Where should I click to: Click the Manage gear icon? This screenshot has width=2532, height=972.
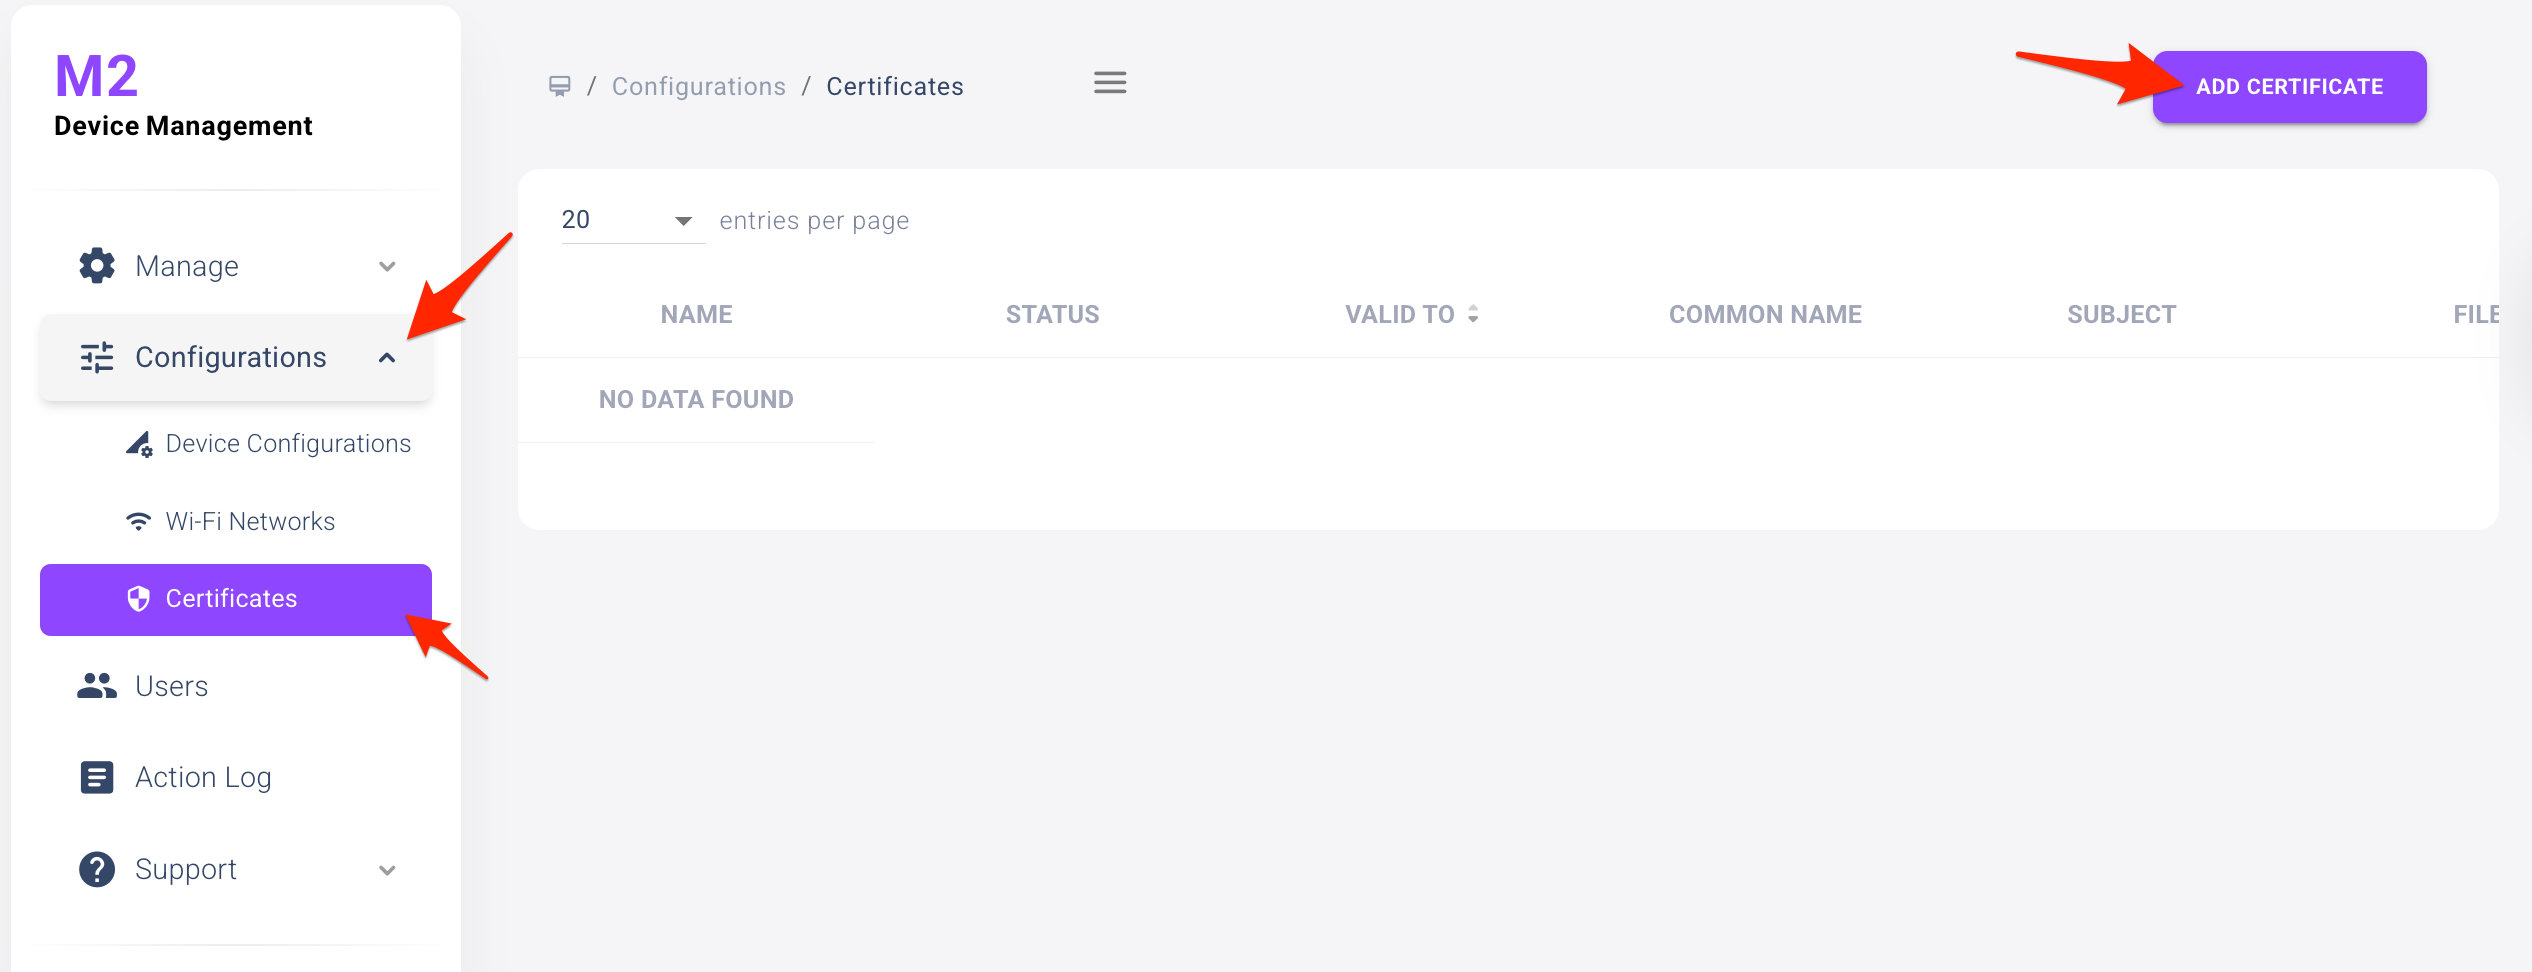pos(97,266)
